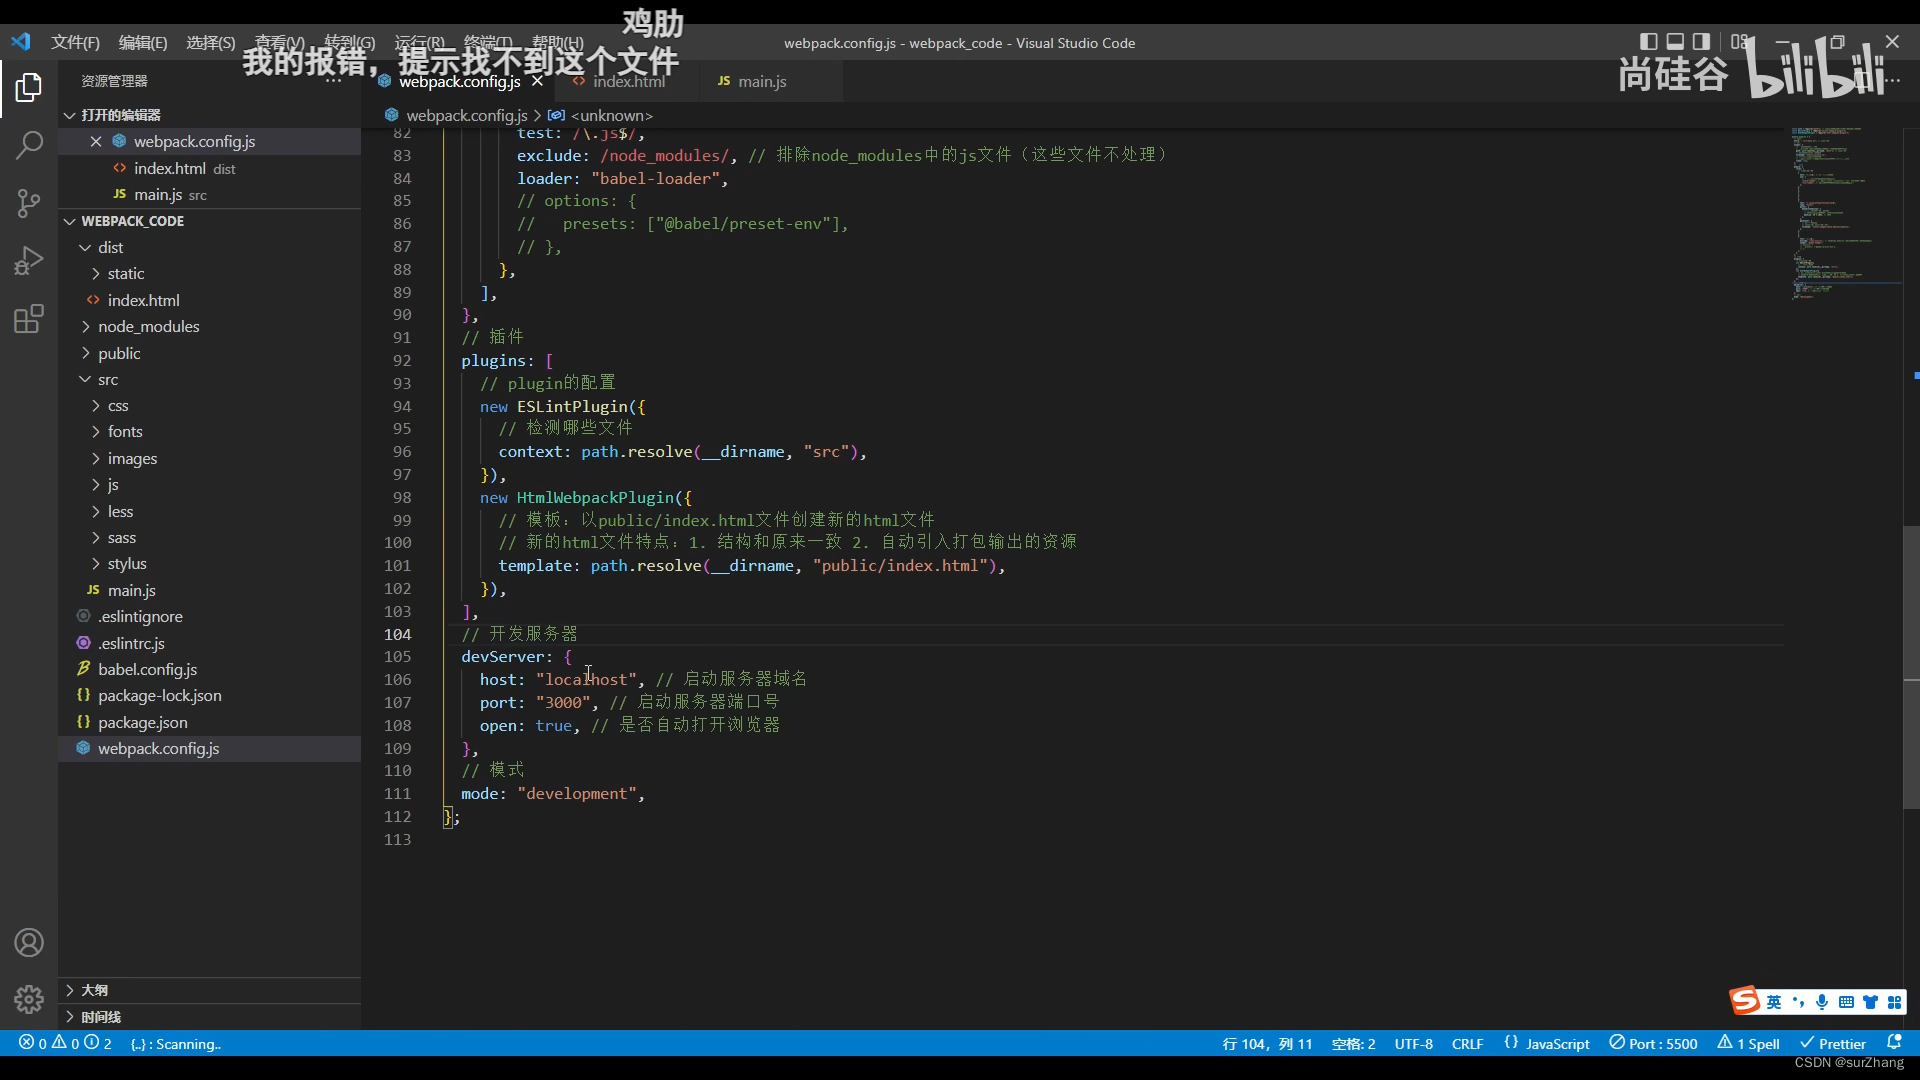1920x1080 pixels.
Task: Change the CRLF line ending setting
Action: point(1467,1043)
